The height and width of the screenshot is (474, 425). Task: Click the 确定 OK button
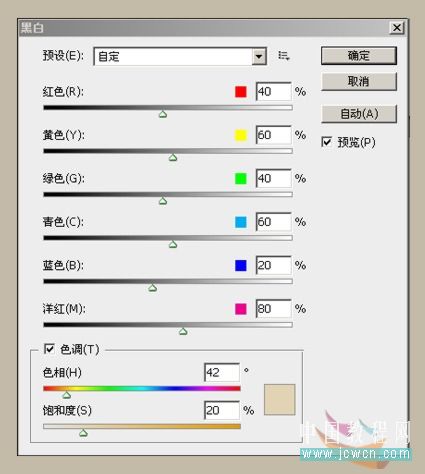click(x=359, y=55)
